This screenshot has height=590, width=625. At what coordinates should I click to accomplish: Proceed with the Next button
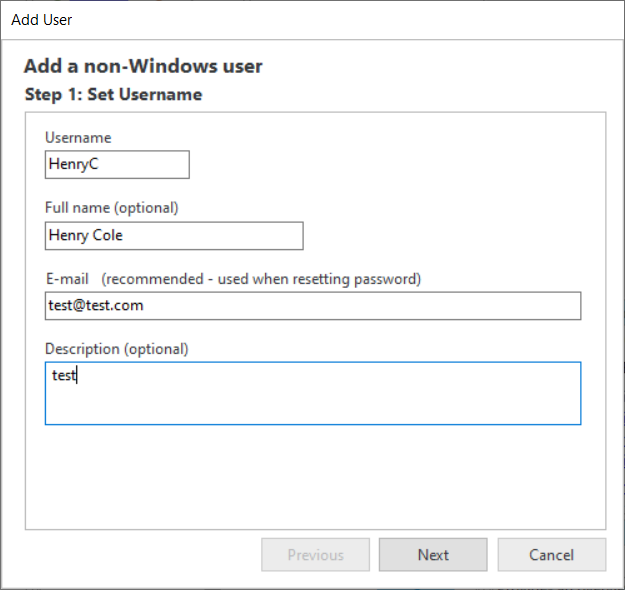tap(433, 555)
